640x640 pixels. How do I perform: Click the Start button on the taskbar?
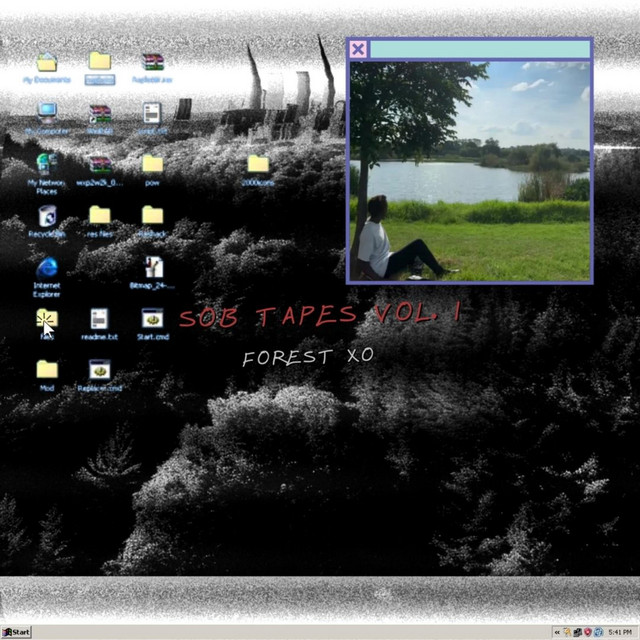16,633
